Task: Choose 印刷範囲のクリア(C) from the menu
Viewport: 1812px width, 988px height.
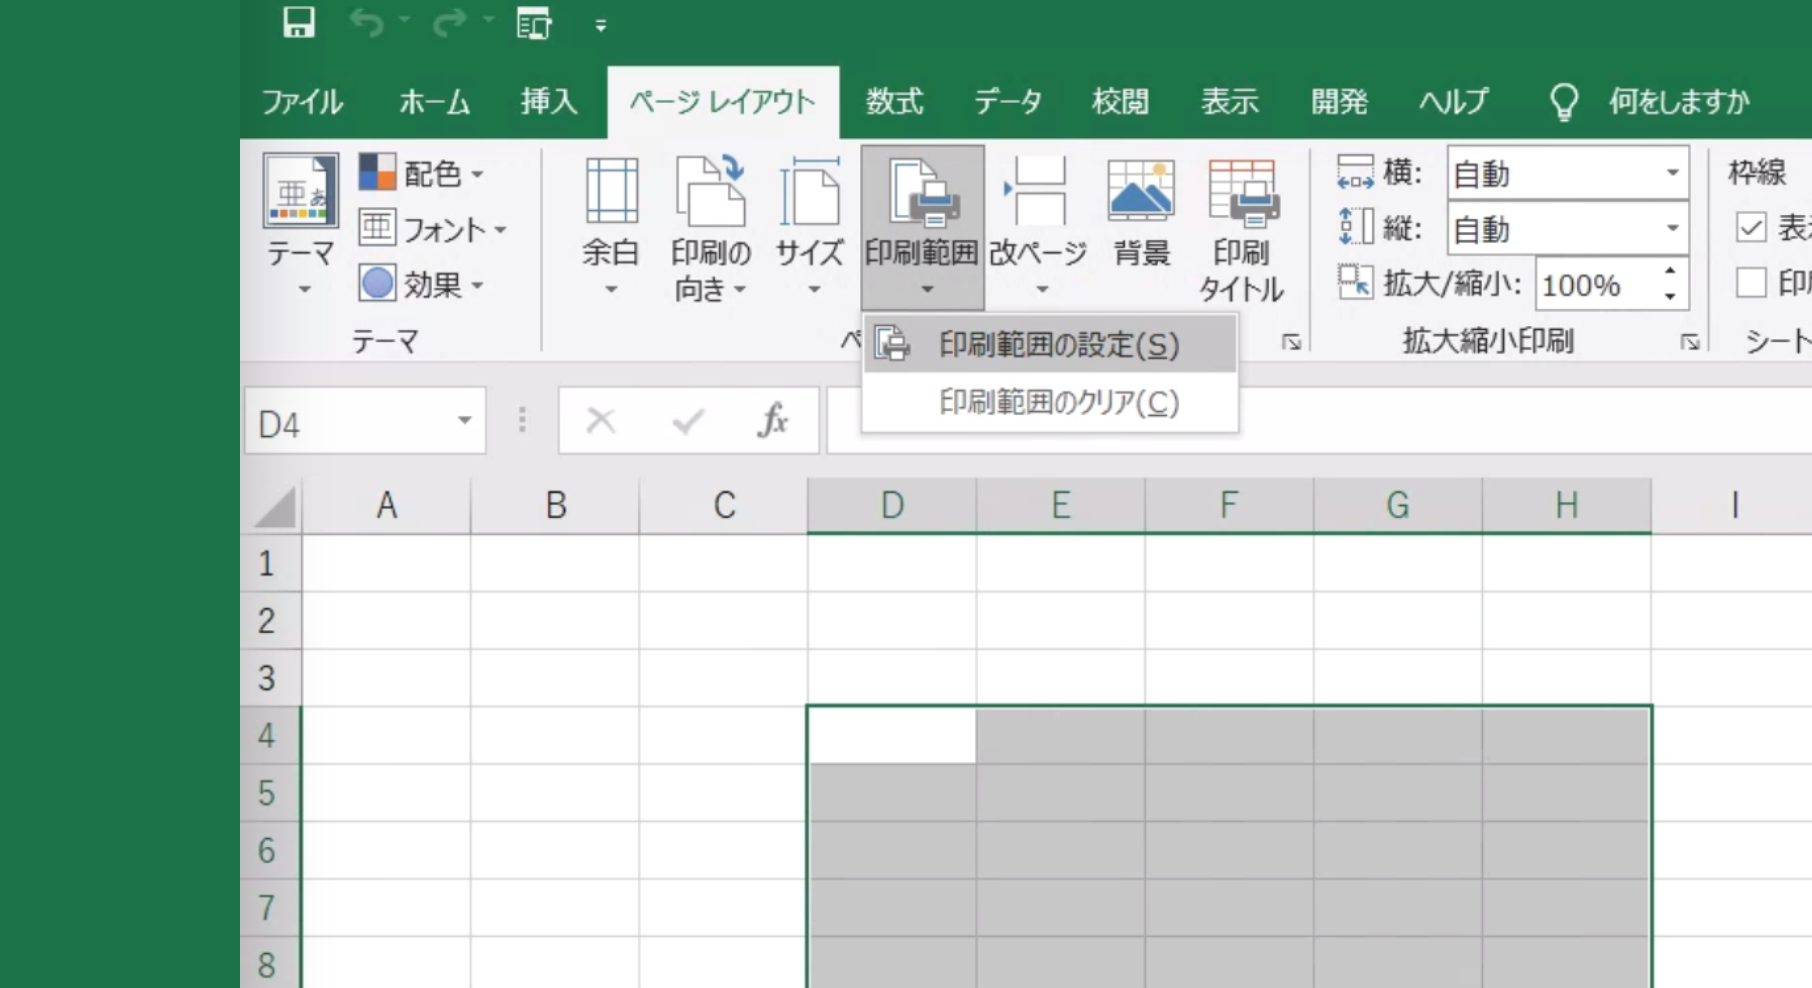Action: pyautogui.click(x=1050, y=402)
